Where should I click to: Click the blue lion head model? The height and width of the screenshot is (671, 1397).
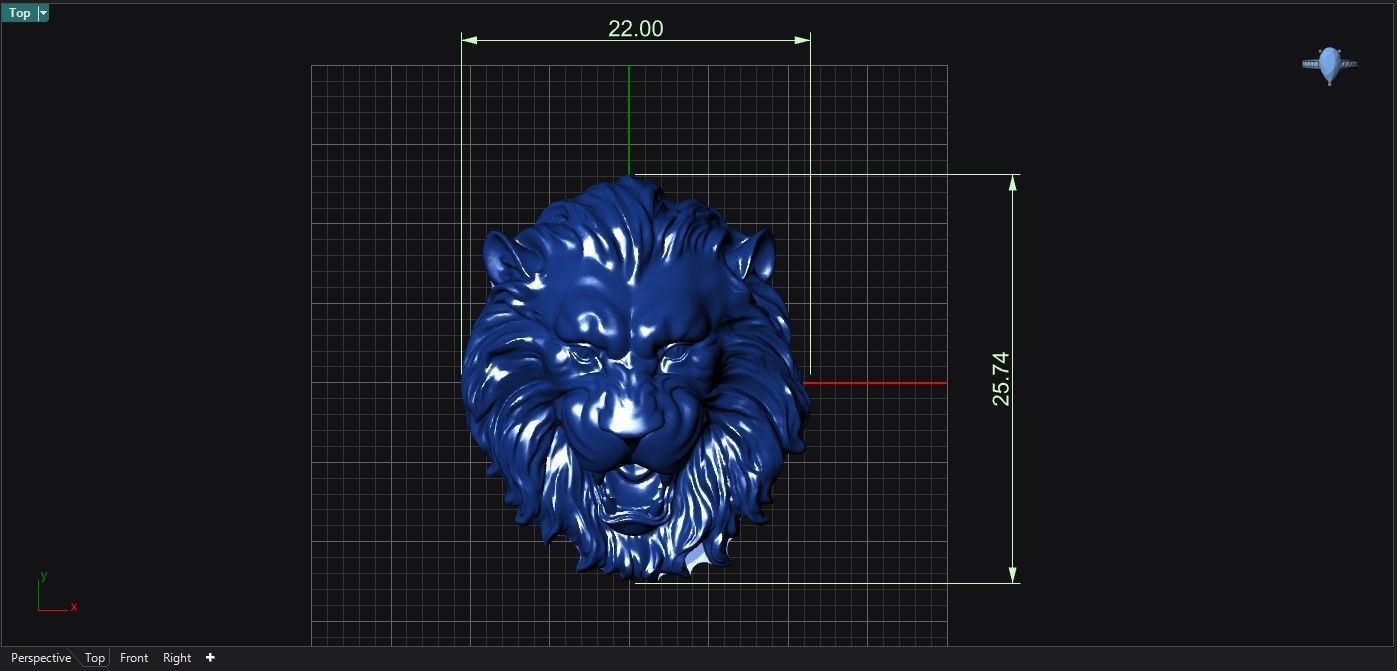(634, 380)
